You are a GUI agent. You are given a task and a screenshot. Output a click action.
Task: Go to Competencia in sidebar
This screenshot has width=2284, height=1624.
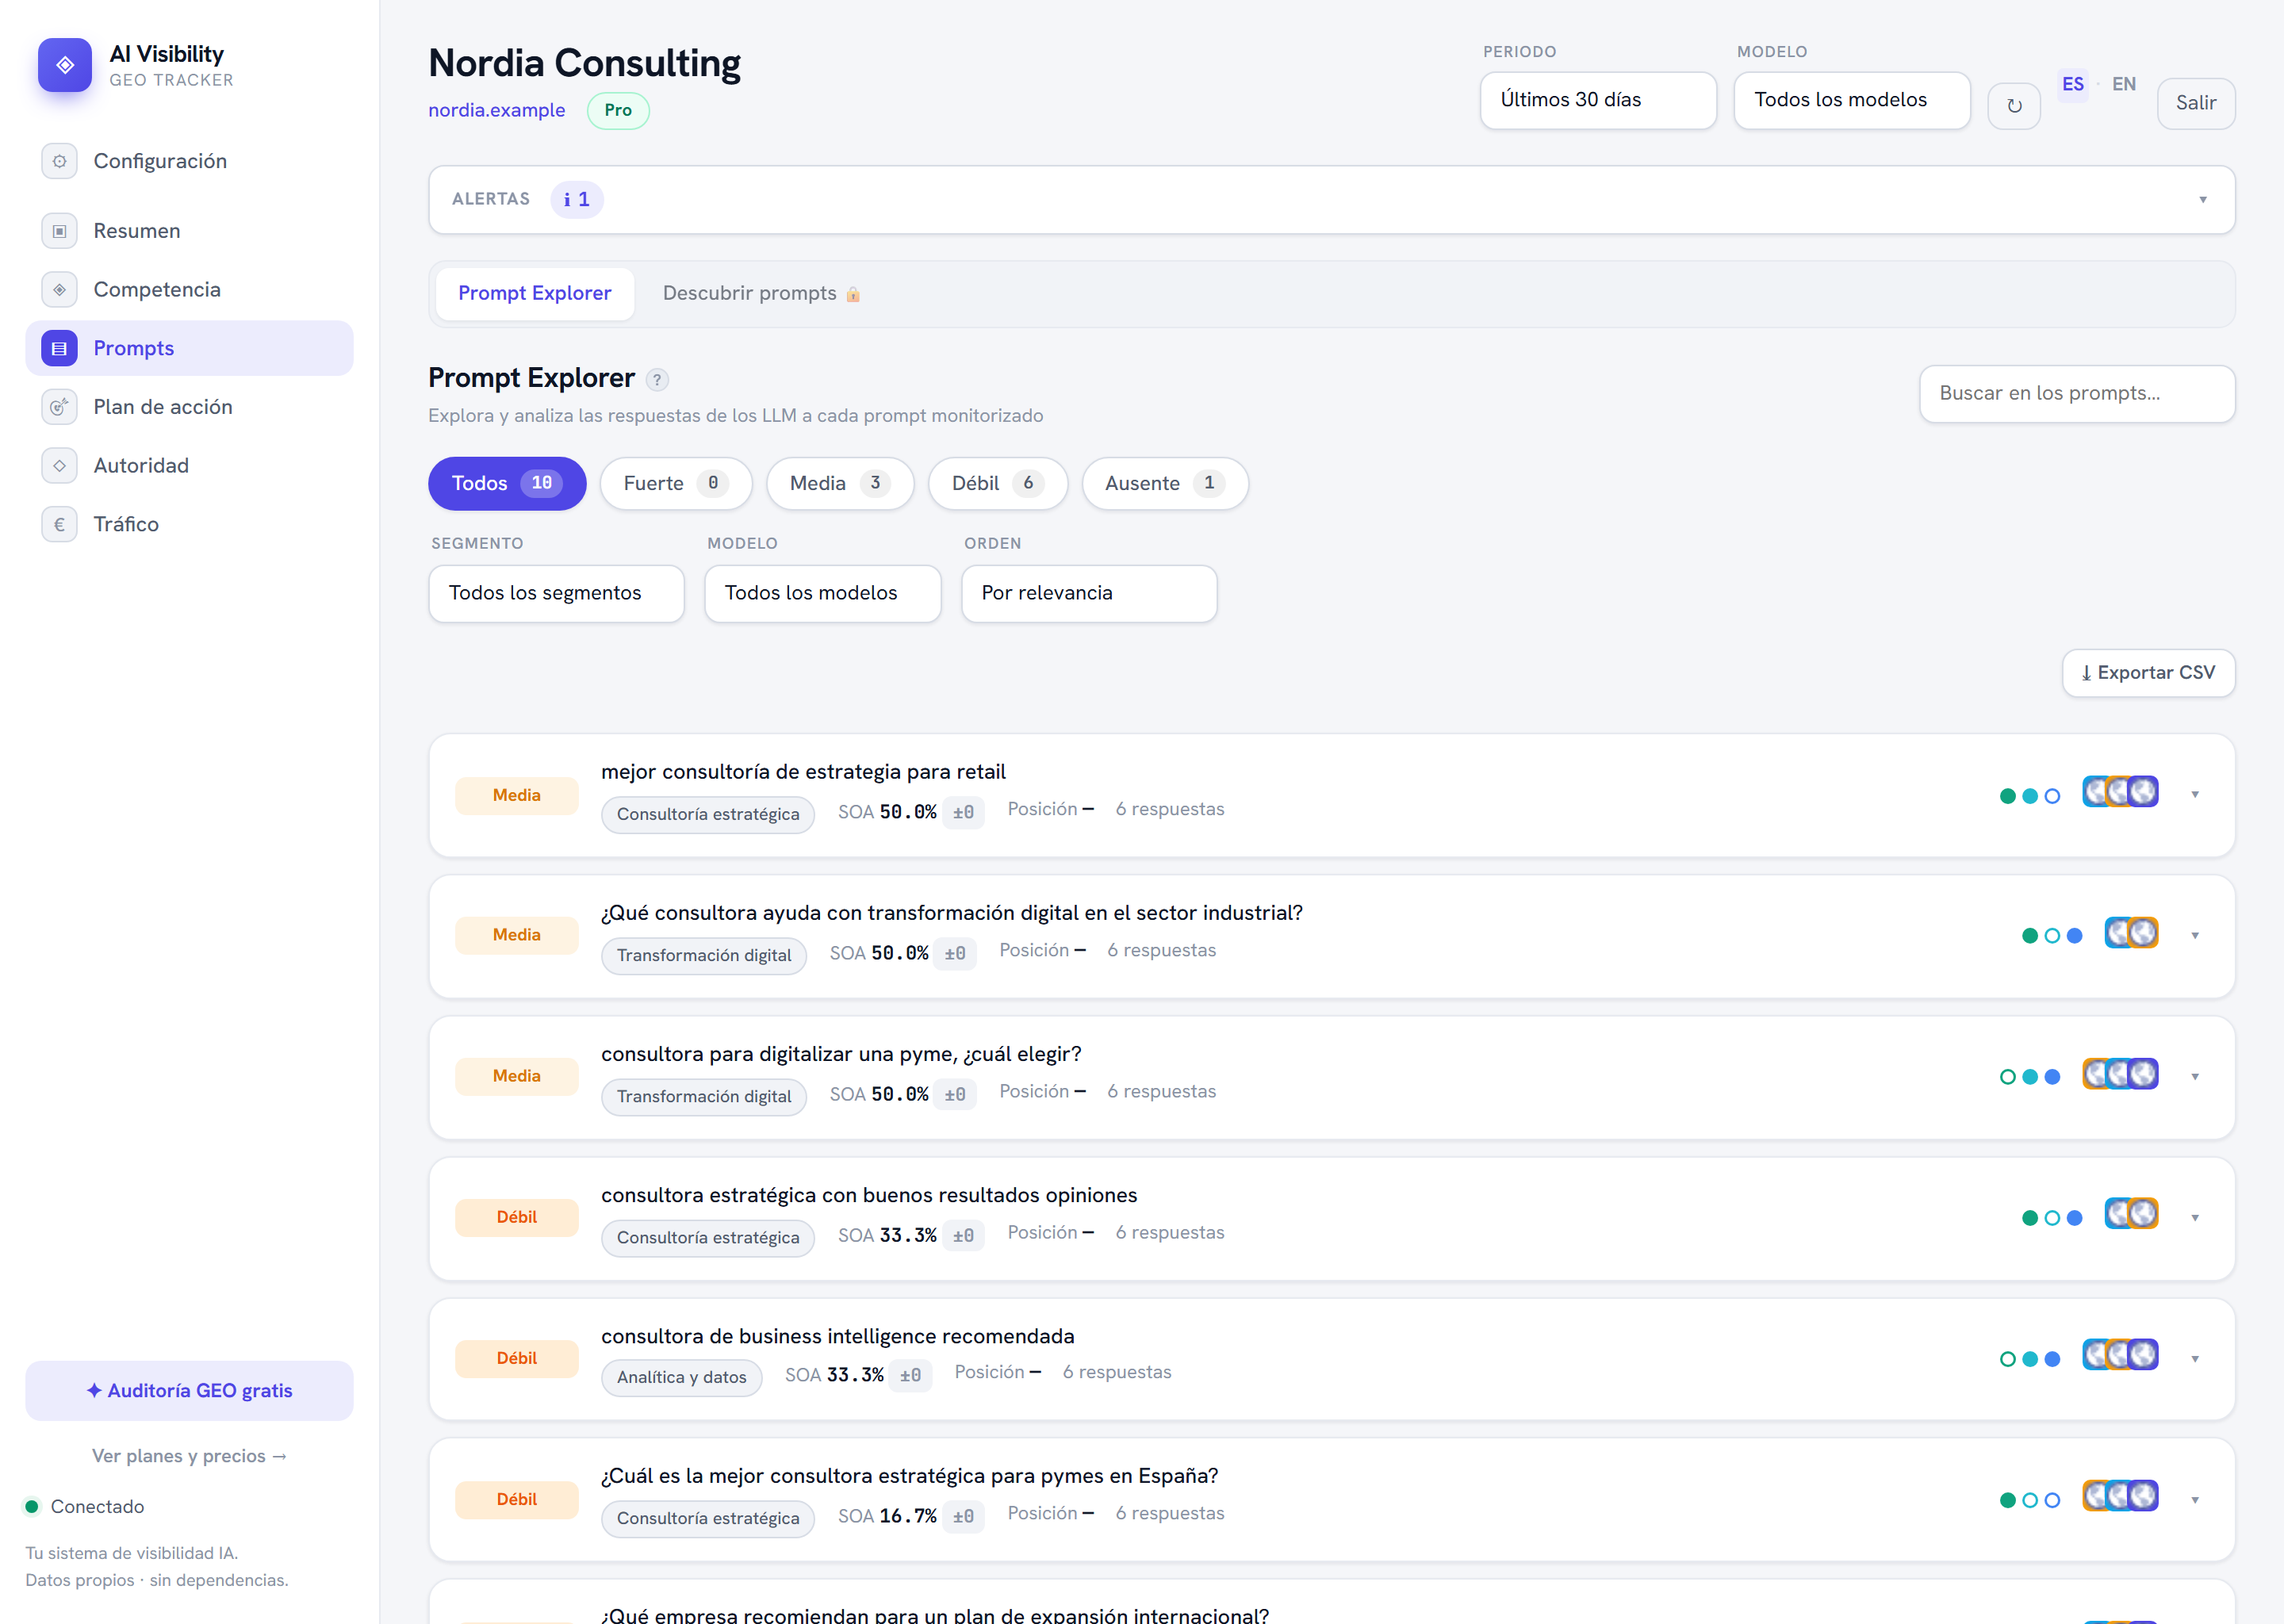tap(189, 290)
